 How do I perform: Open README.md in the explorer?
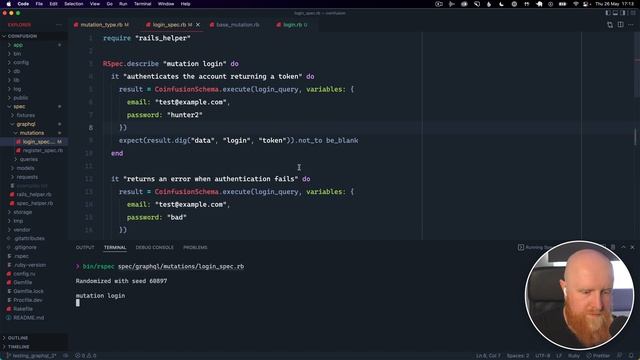(28, 318)
